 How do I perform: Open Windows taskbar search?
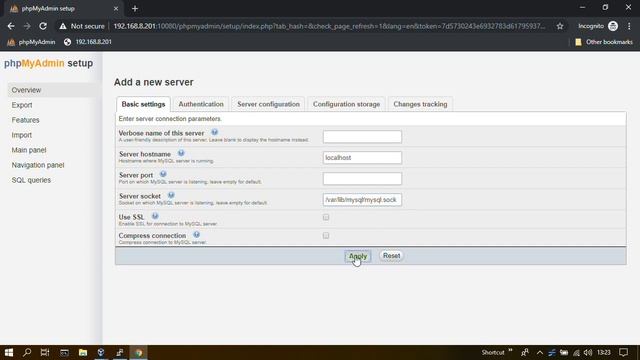coord(27,352)
